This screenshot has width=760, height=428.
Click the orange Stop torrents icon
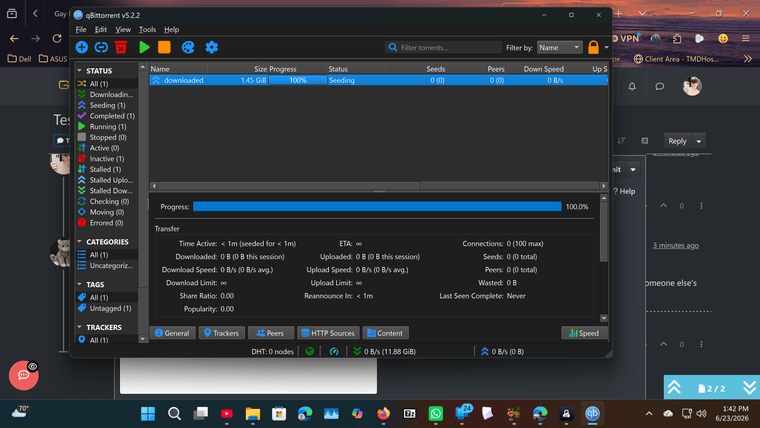click(x=164, y=47)
